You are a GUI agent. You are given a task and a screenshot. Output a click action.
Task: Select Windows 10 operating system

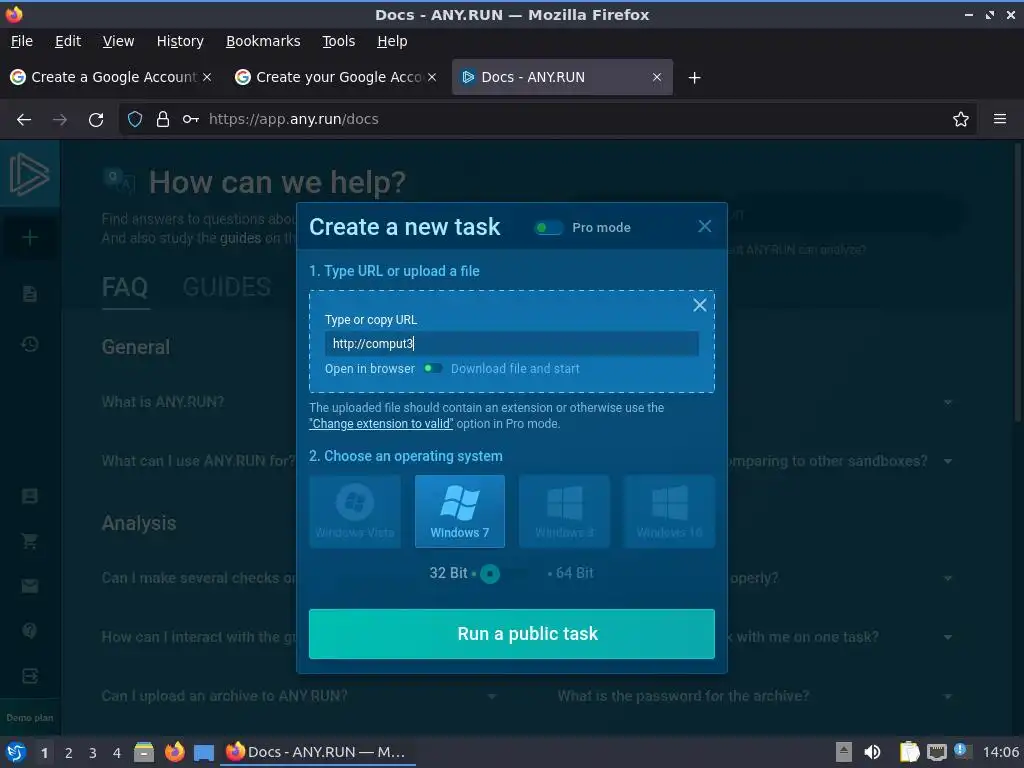coord(669,511)
